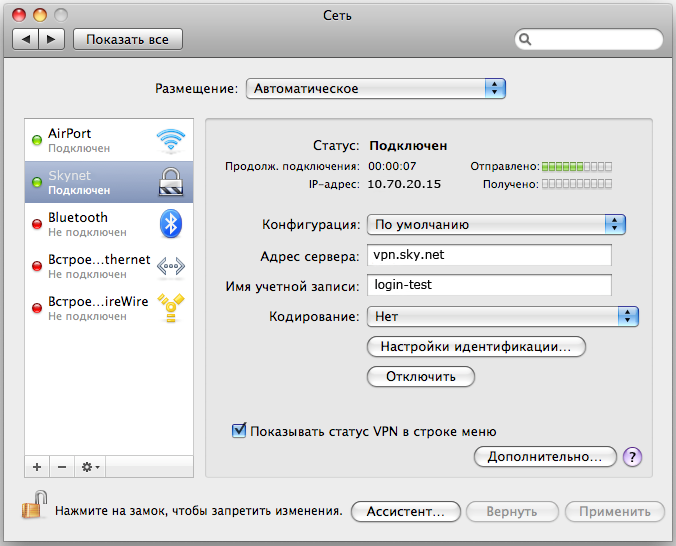Open the Кодирование encryption dropdown
The width and height of the screenshot is (676, 546).
point(503,317)
